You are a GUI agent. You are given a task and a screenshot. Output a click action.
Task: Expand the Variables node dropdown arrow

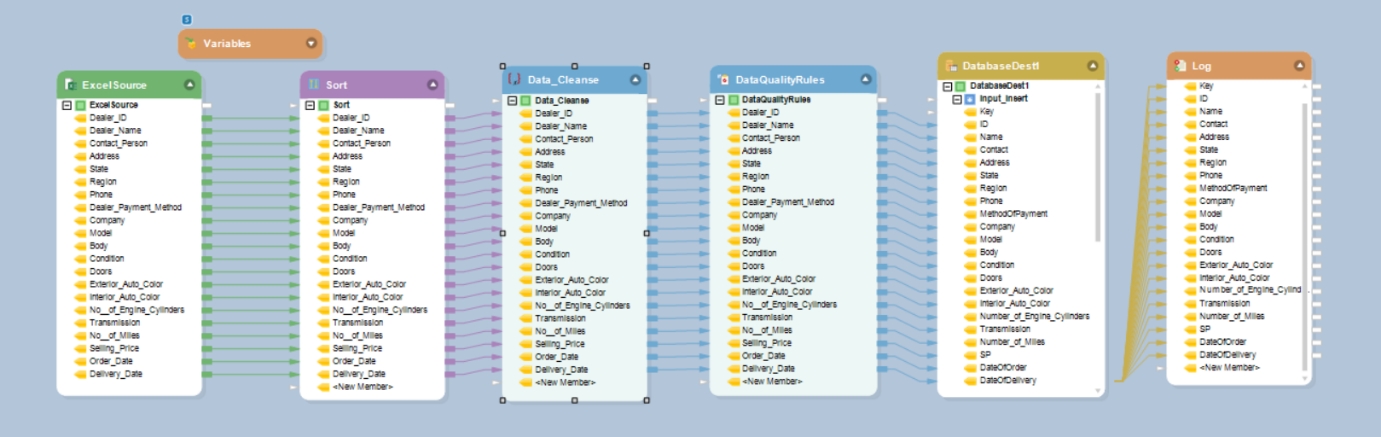point(311,43)
